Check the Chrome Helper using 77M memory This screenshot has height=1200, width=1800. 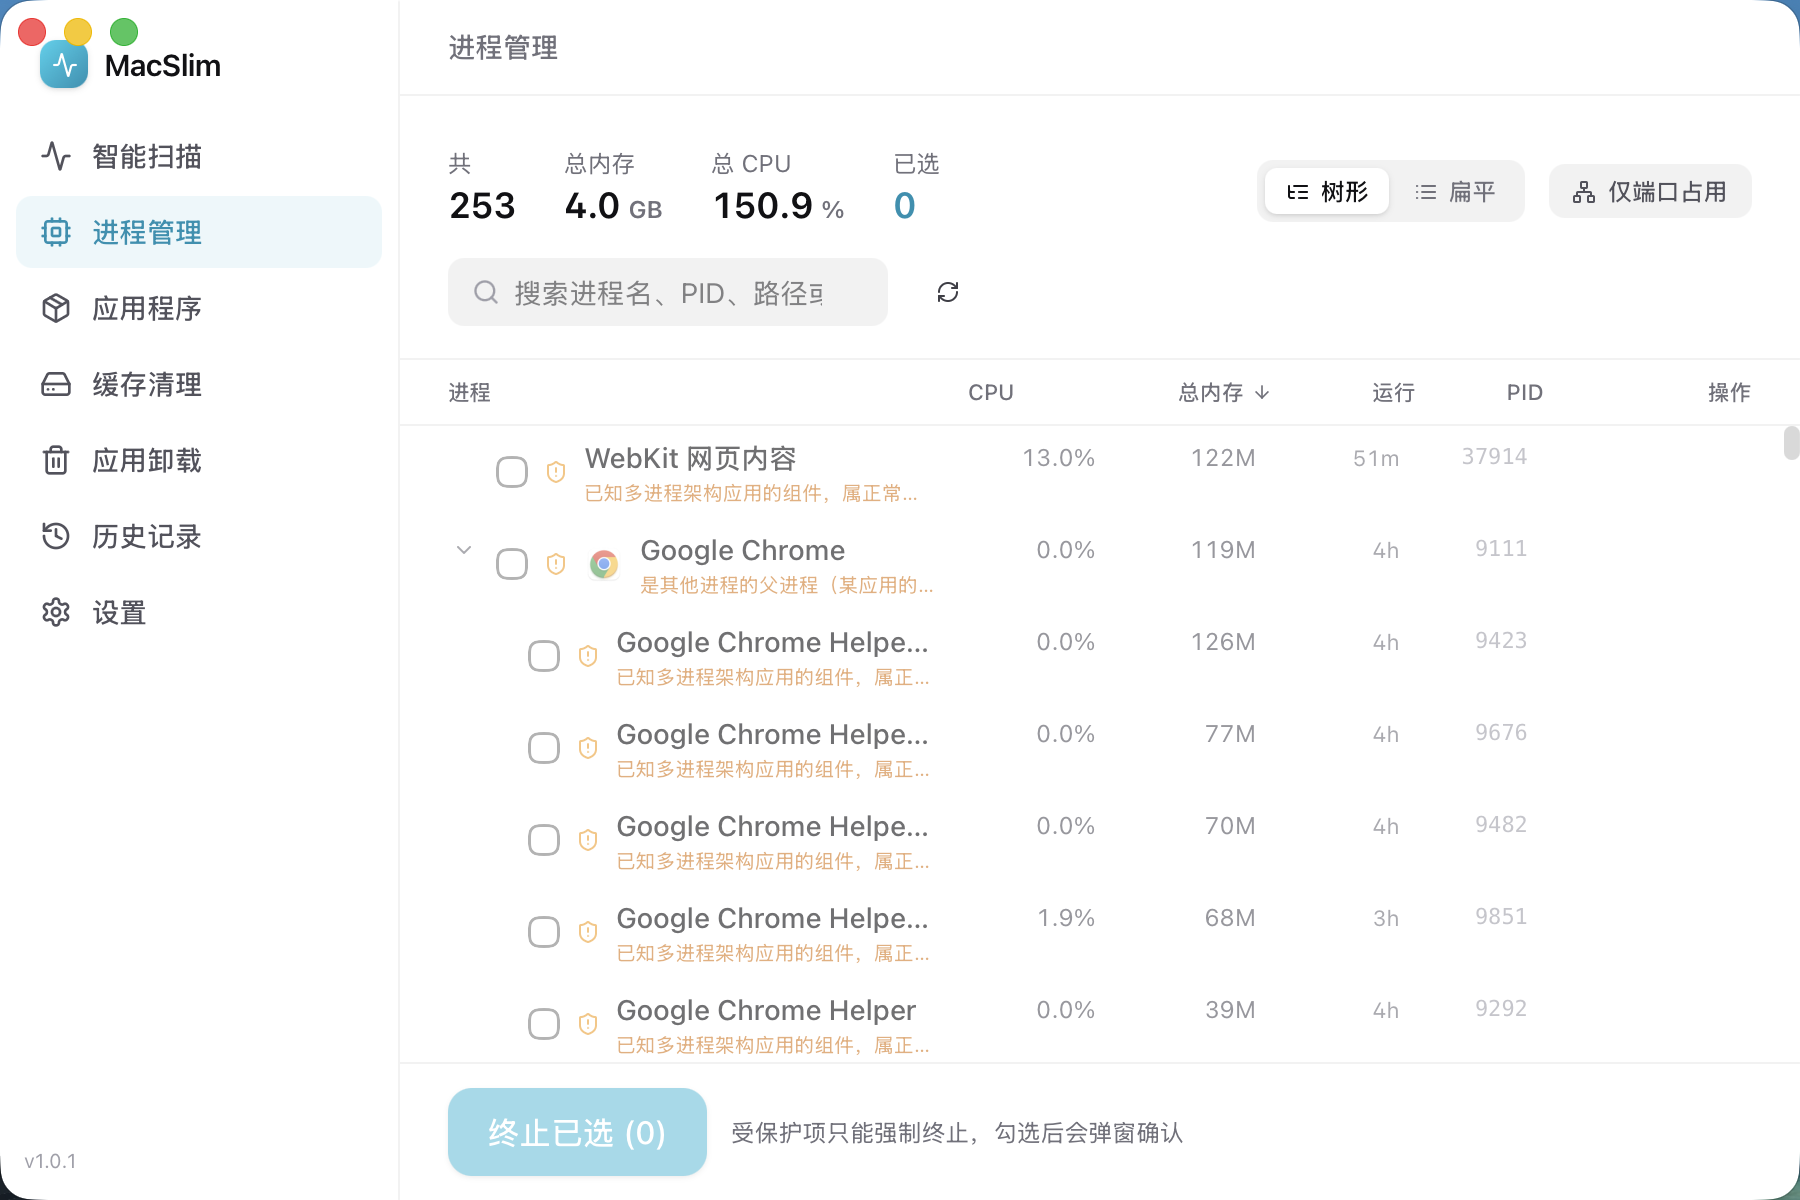544,748
